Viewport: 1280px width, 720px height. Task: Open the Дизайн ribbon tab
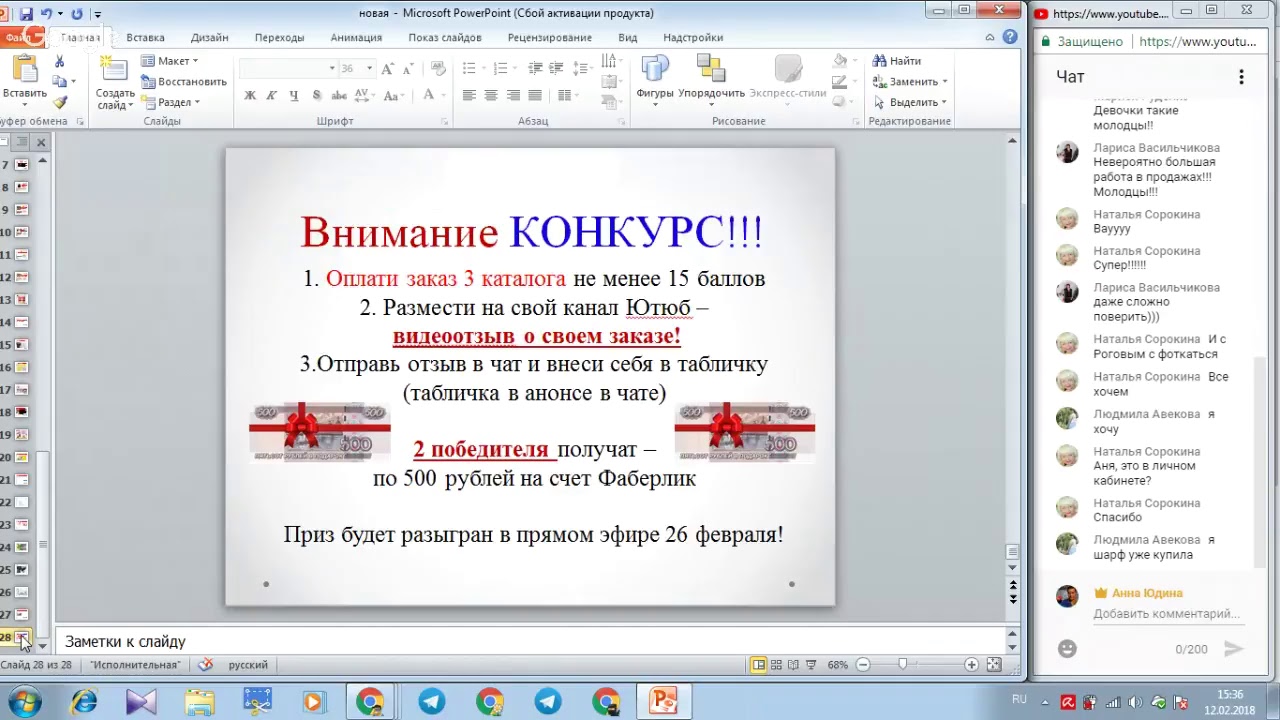tap(209, 37)
